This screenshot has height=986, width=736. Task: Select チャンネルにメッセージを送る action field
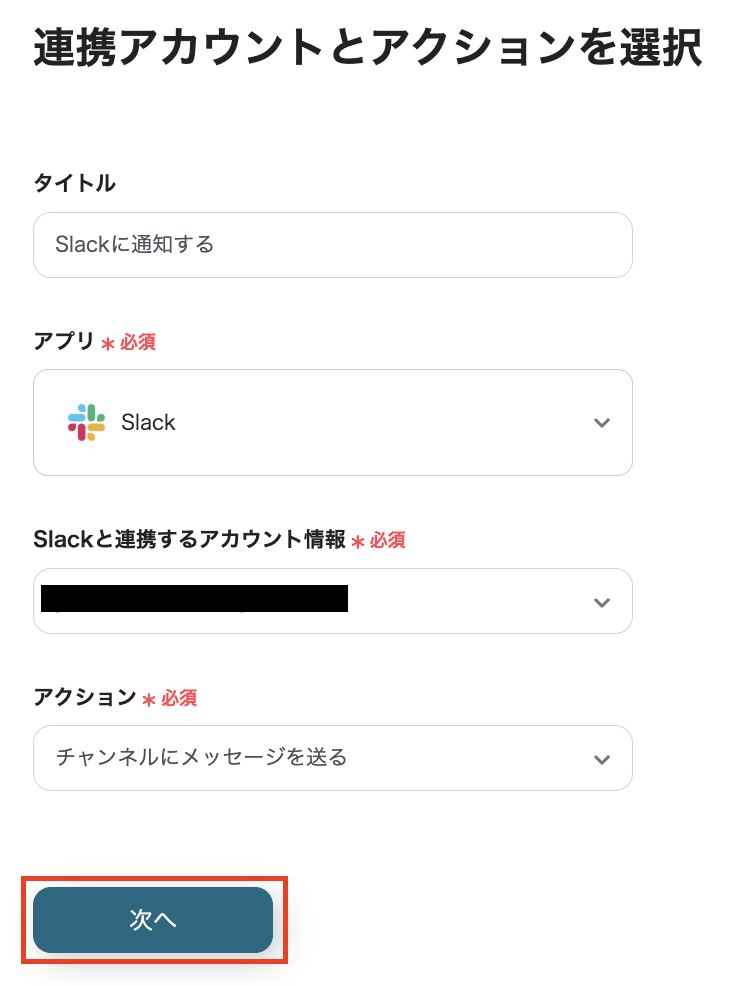click(x=333, y=758)
